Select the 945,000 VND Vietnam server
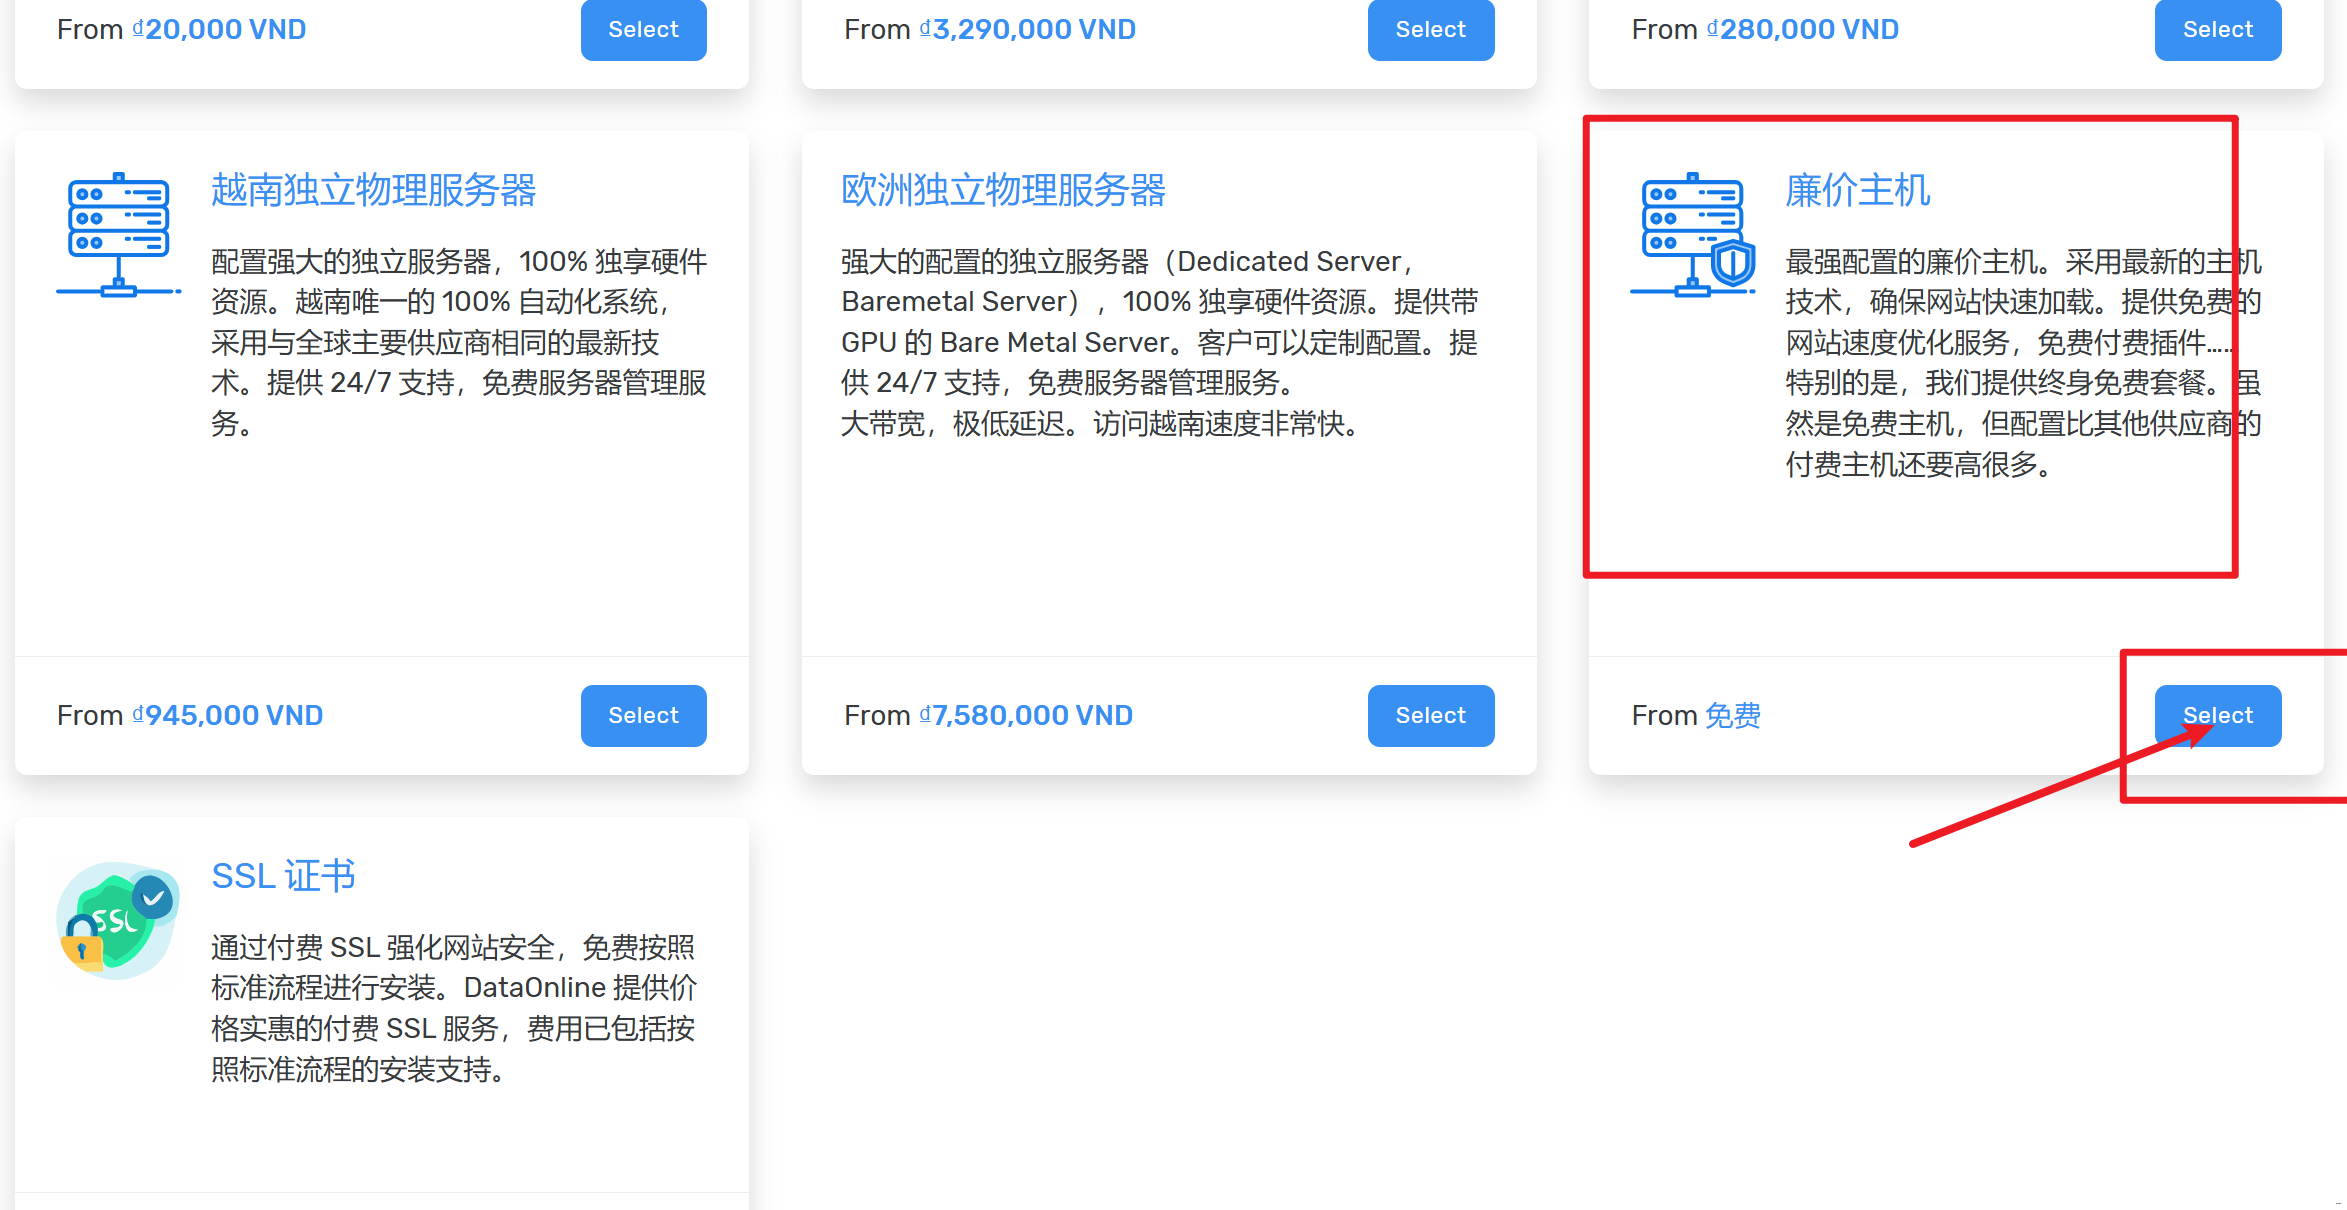The width and height of the screenshot is (2347, 1210). tap(643, 716)
